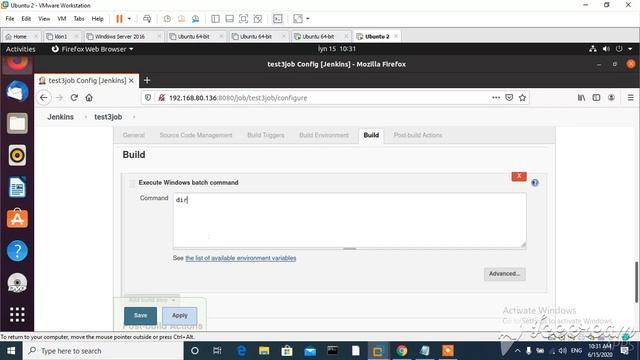Open the VMware View menu
This screenshot has height=360, width=640.
click(x=44, y=19)
